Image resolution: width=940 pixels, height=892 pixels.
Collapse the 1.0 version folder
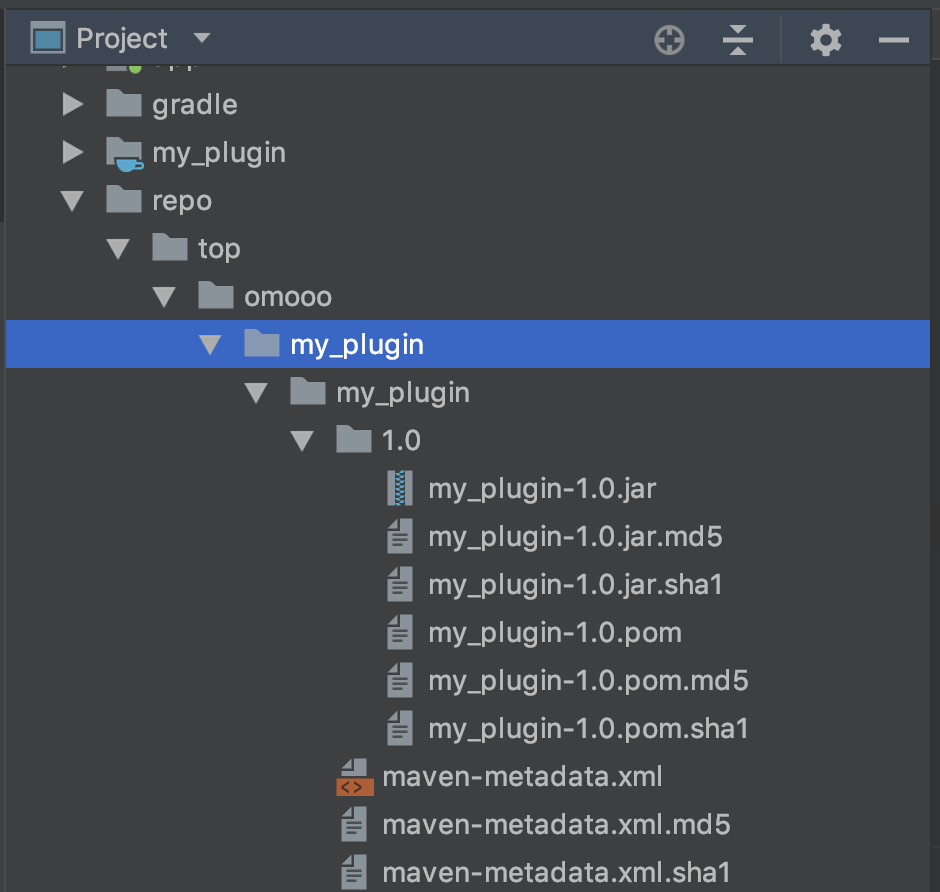click(302, 441)
